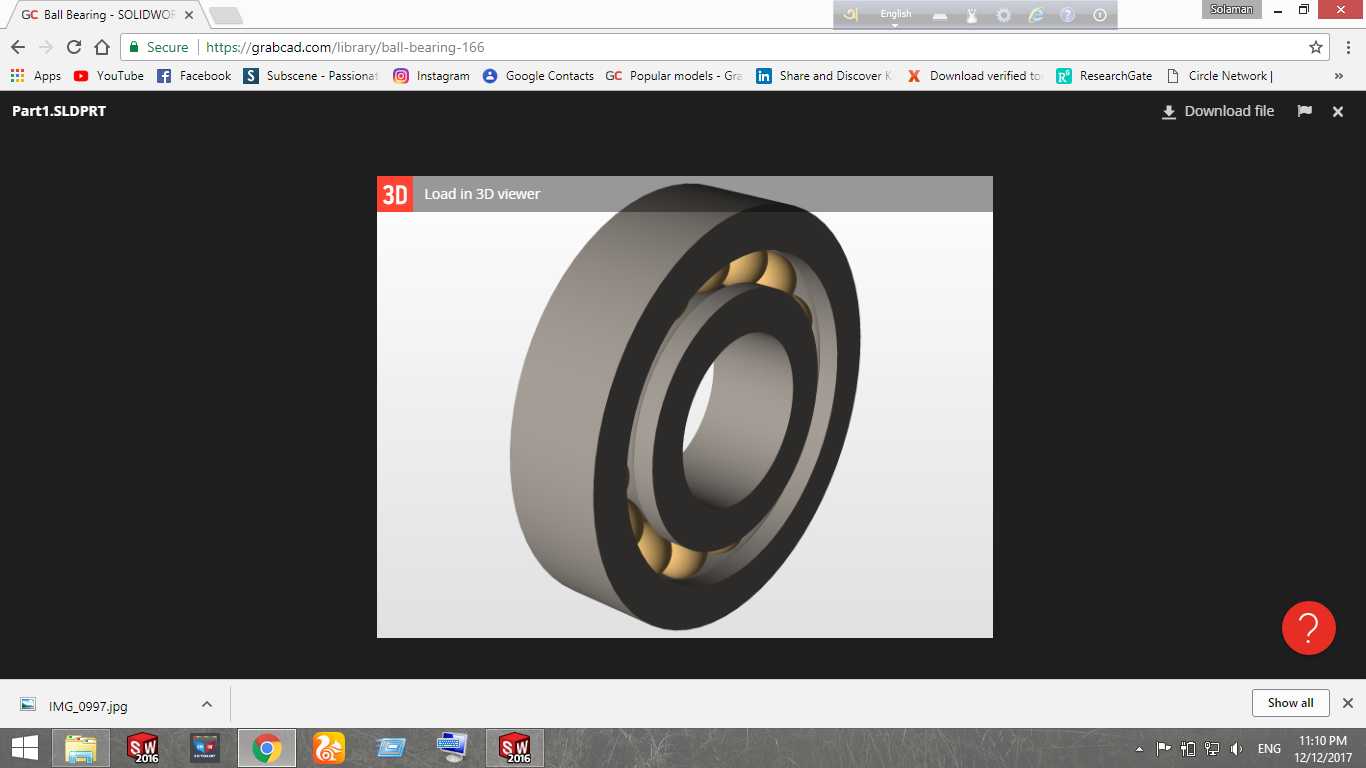Open the Subscene bookmark
Viewport: 1366px width, 768px height.
311,76
